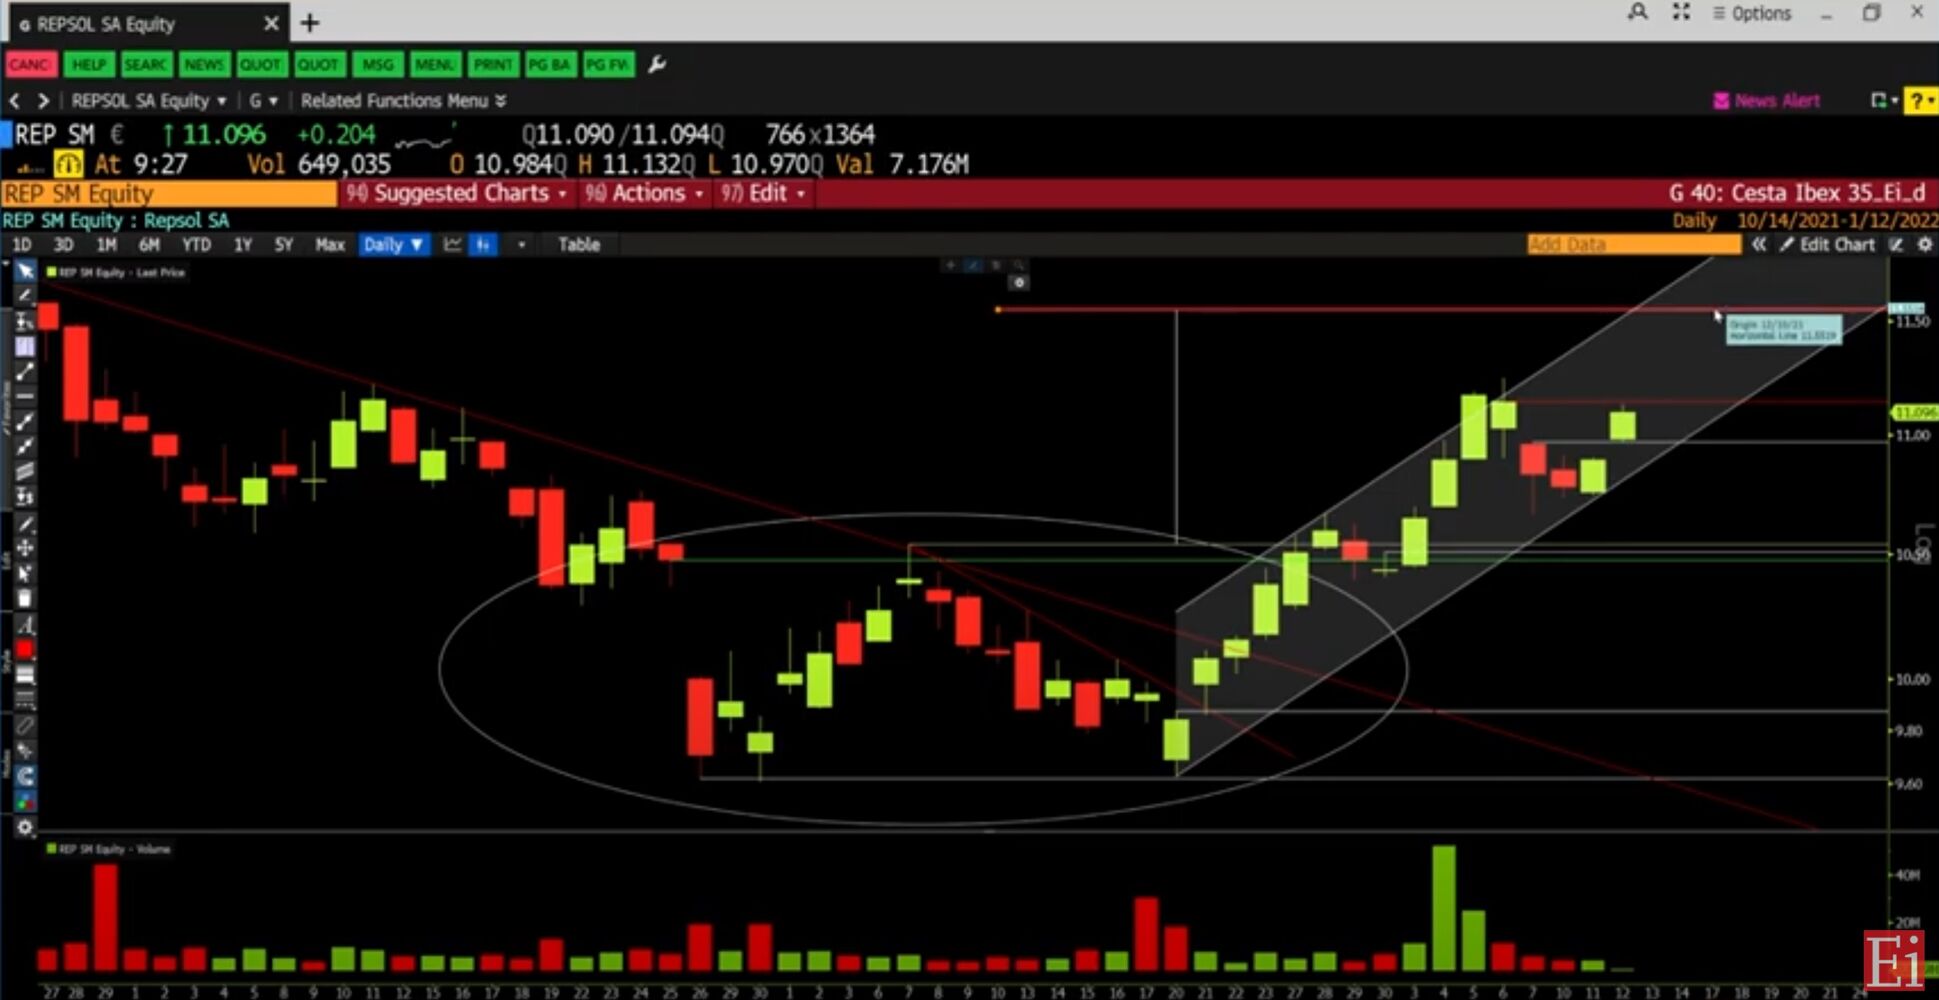Click double-chevron collapse icon near Edit Chart
The image size is (1939, 1000).
[1759, 245]
